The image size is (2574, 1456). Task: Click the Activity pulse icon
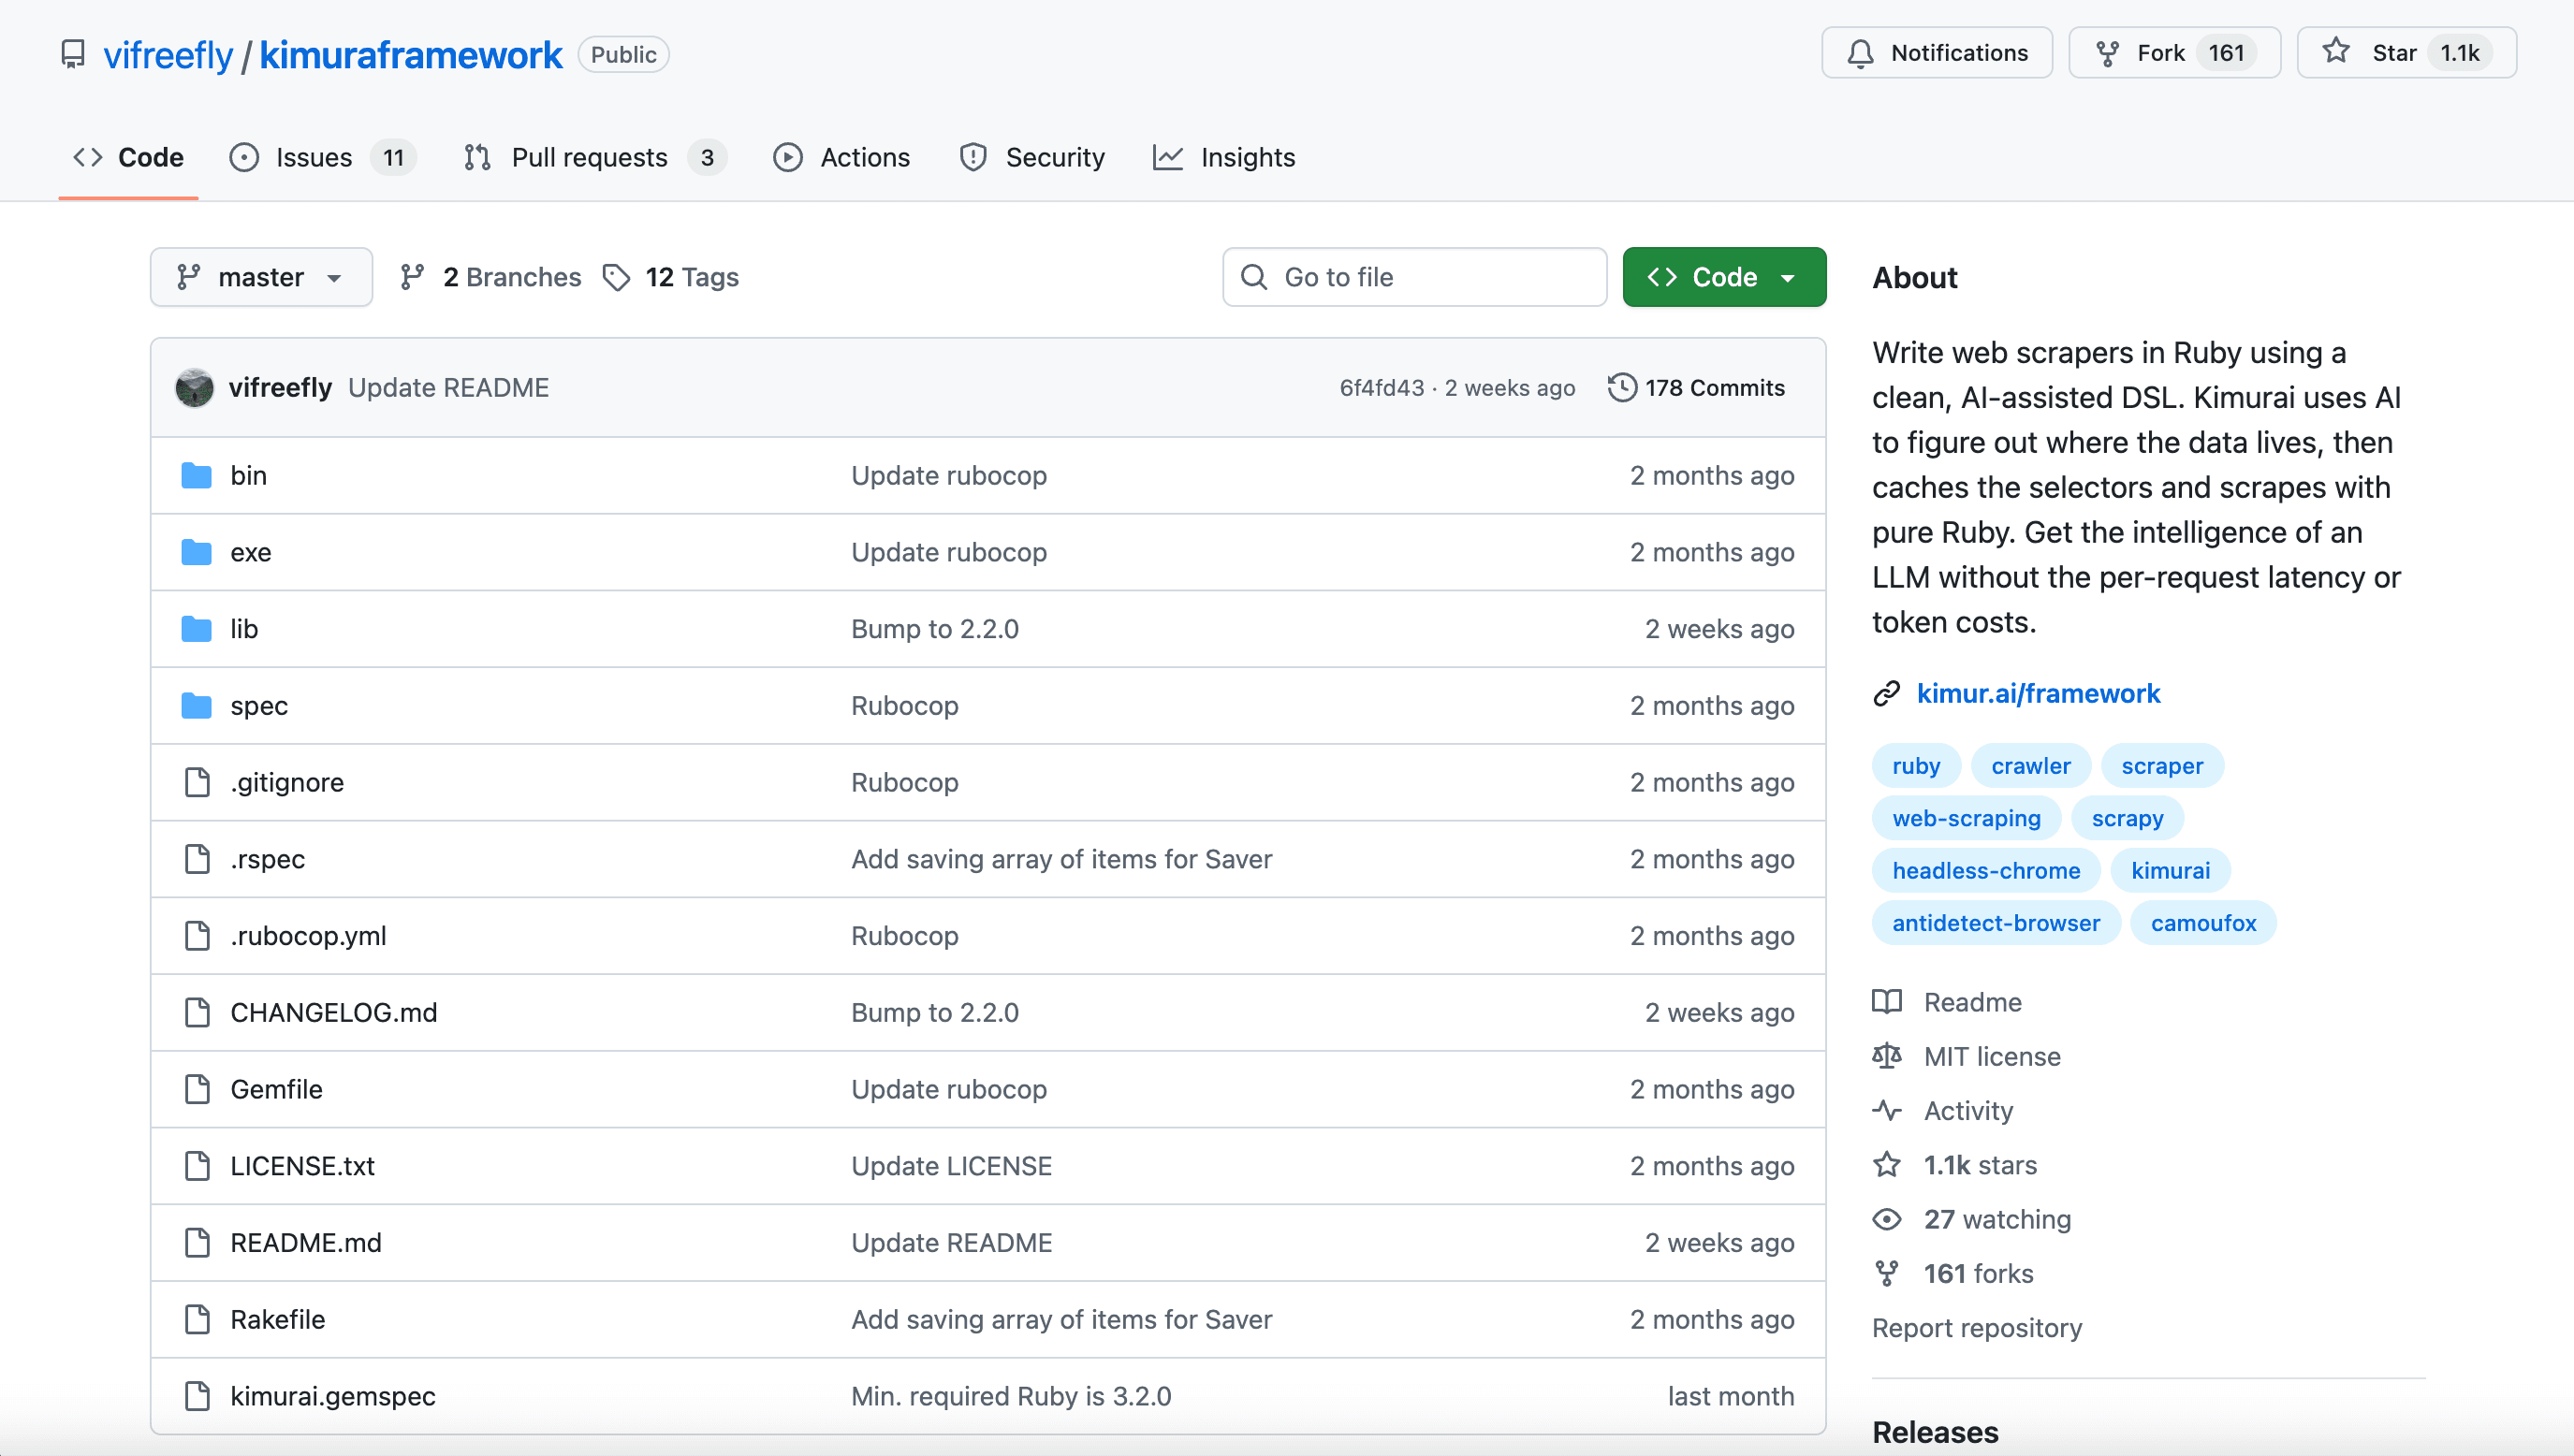pyautogui.click(x=1889, y=1110)
